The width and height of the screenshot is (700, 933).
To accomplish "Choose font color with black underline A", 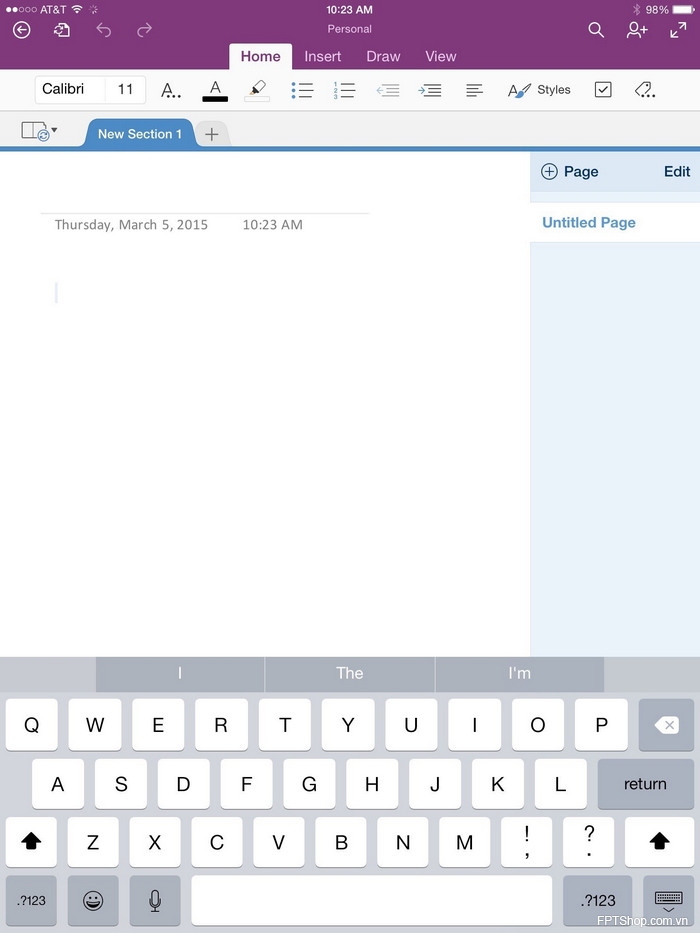I will coord(215,90).
